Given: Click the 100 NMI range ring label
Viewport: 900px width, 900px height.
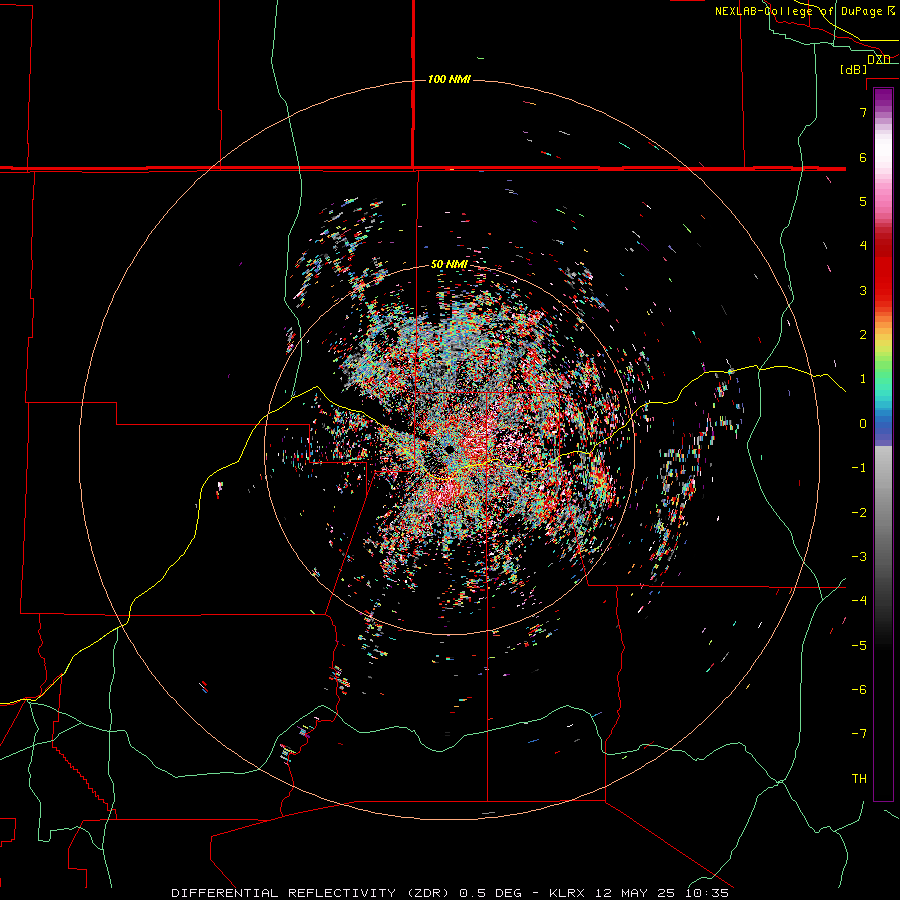Looking at the screenshot, I should point(449,79).
